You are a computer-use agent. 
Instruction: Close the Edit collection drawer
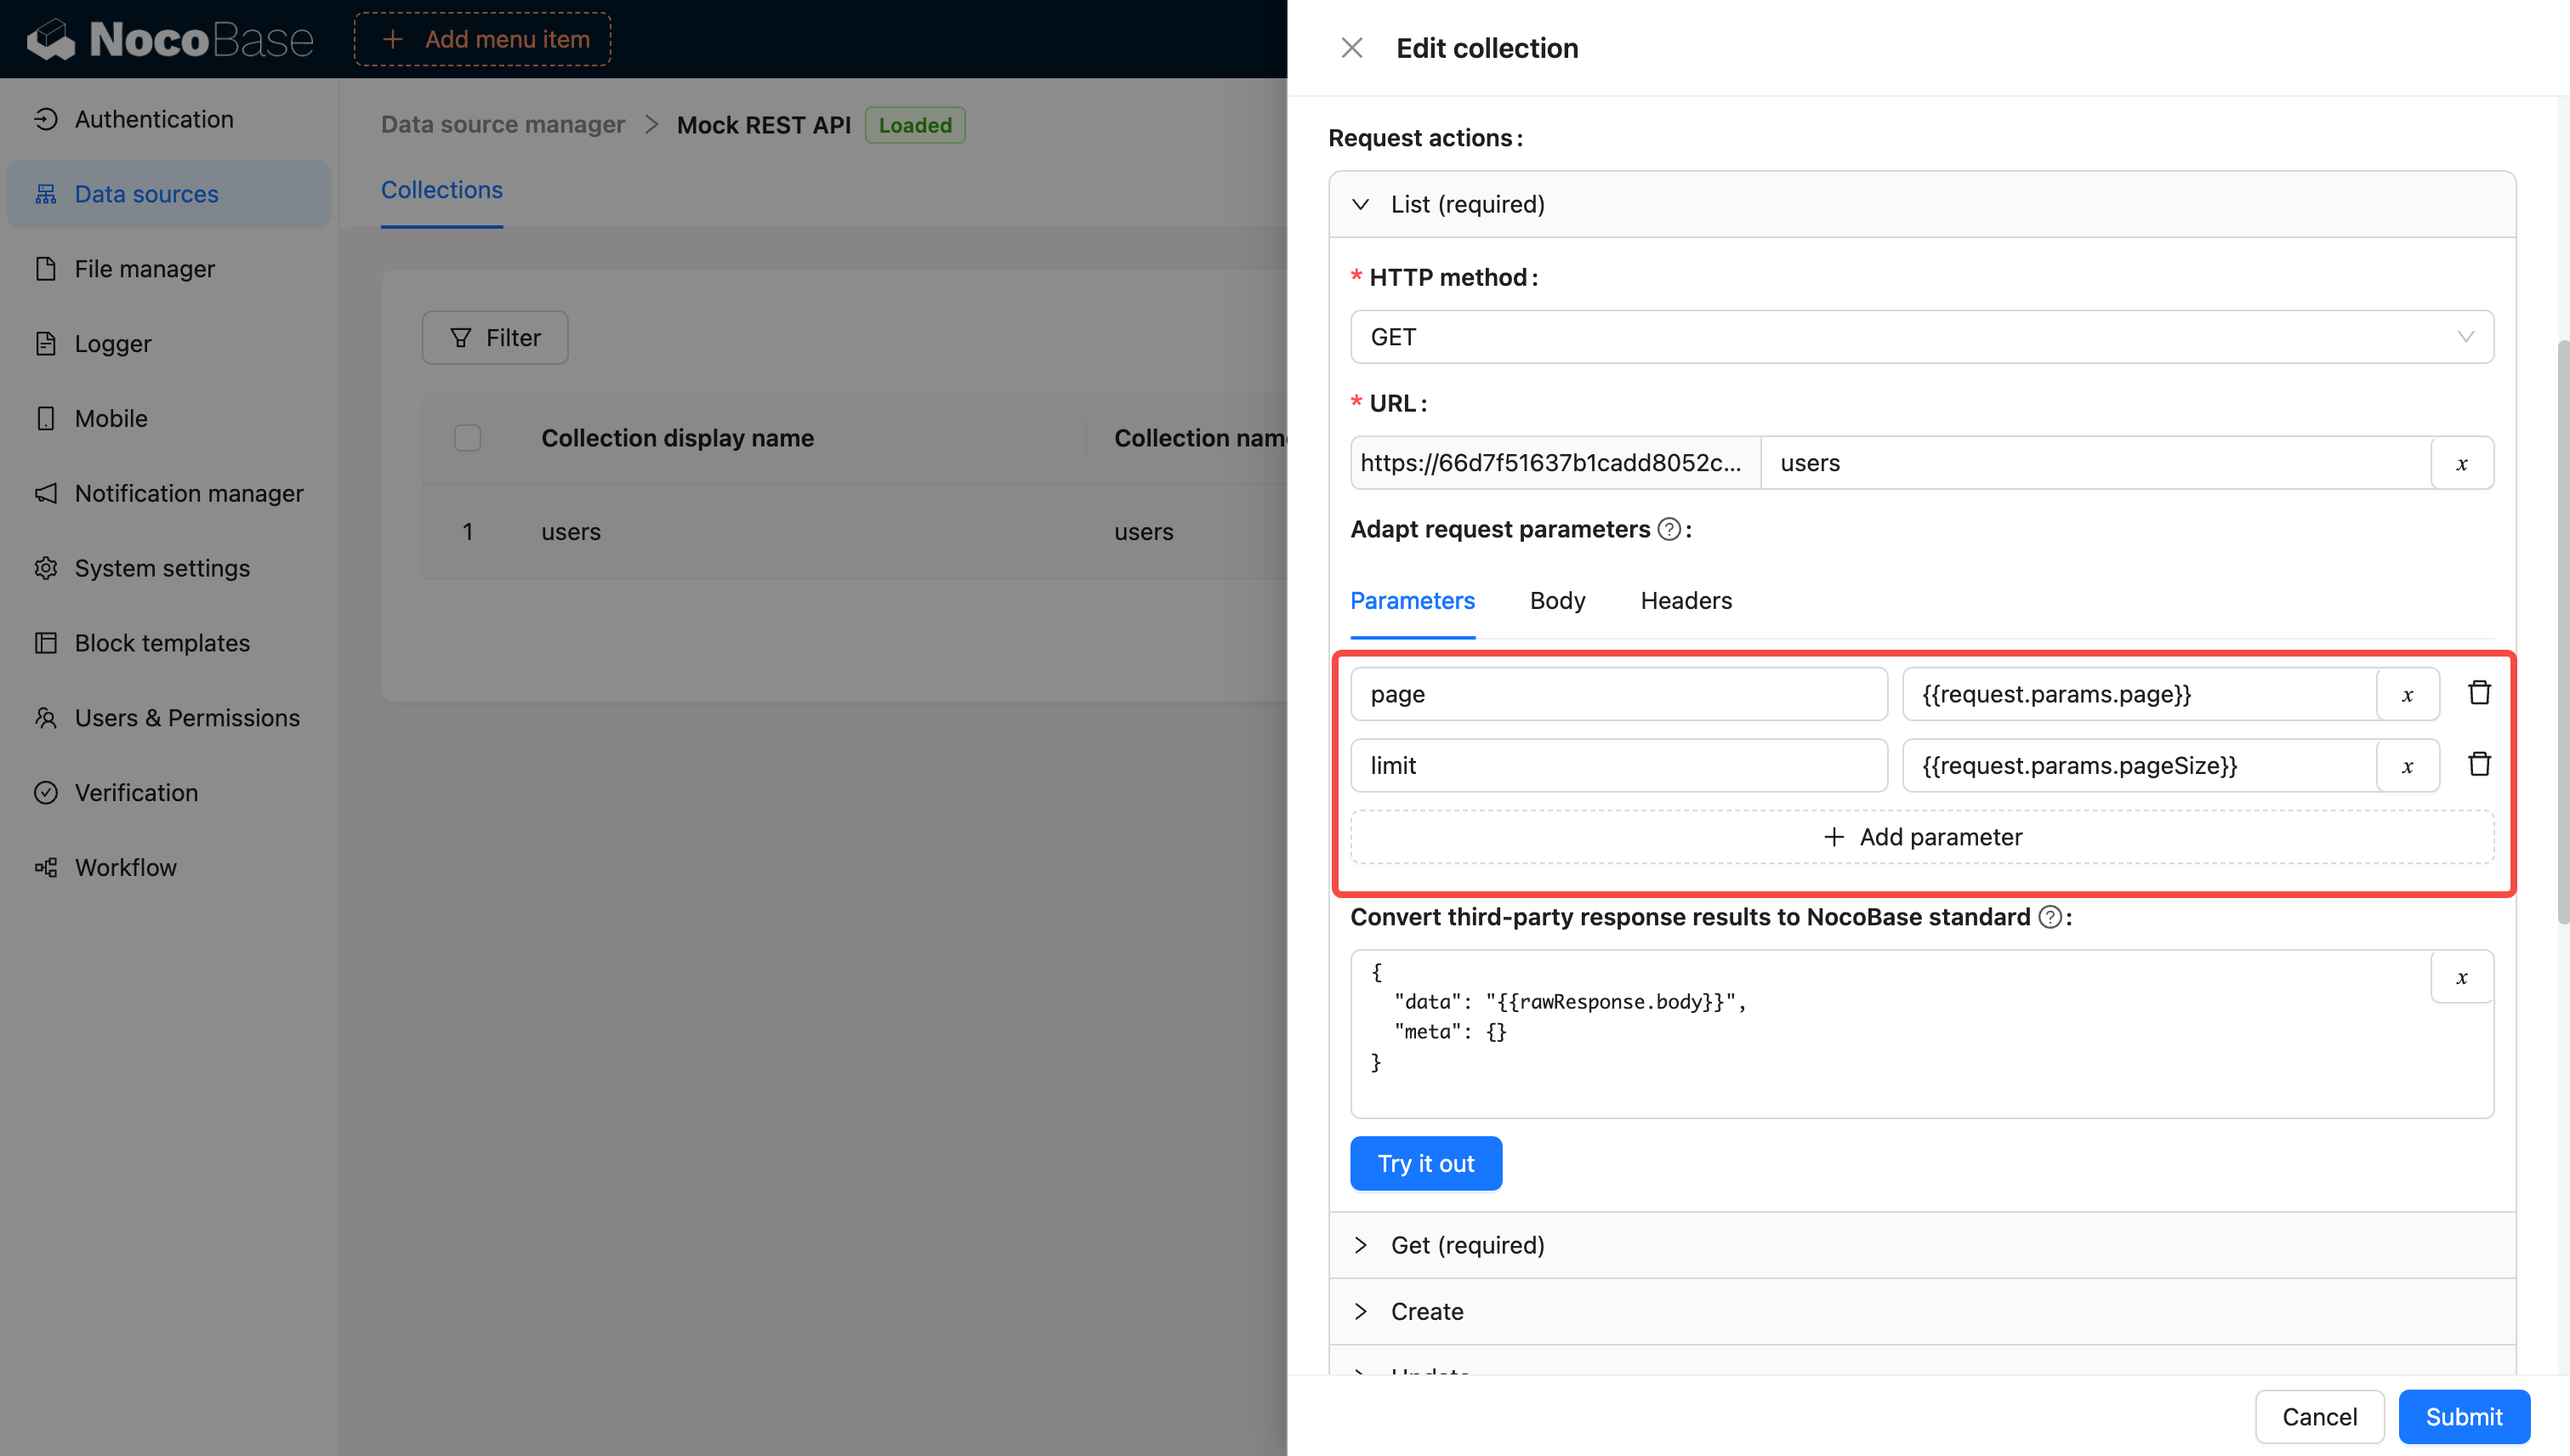pyautogui.click(x=1351, y=48)
